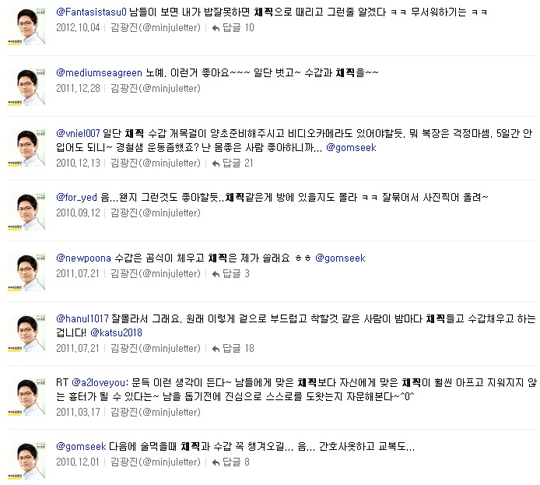Open the @for_yed mention link
Viewport: 540px width, 485px height.
pyautogui.click(x=76, y=197)
